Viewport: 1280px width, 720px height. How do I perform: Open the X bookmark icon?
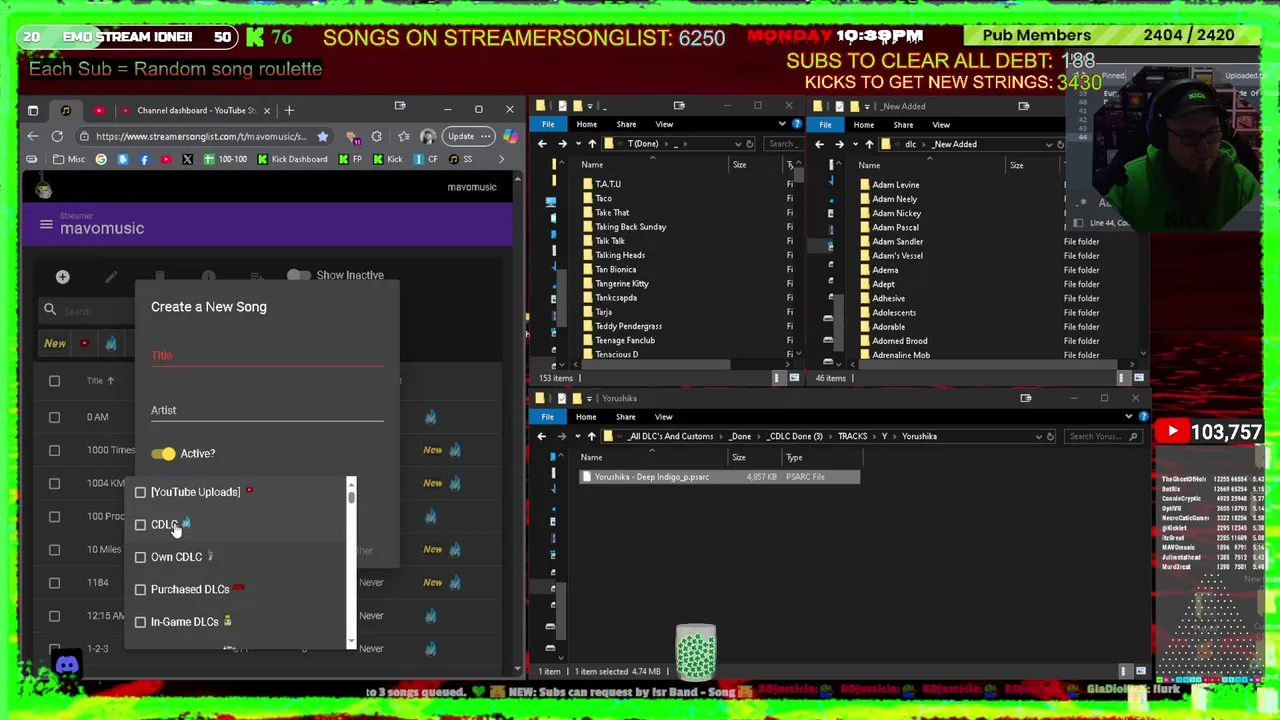[x=187, y=159]
